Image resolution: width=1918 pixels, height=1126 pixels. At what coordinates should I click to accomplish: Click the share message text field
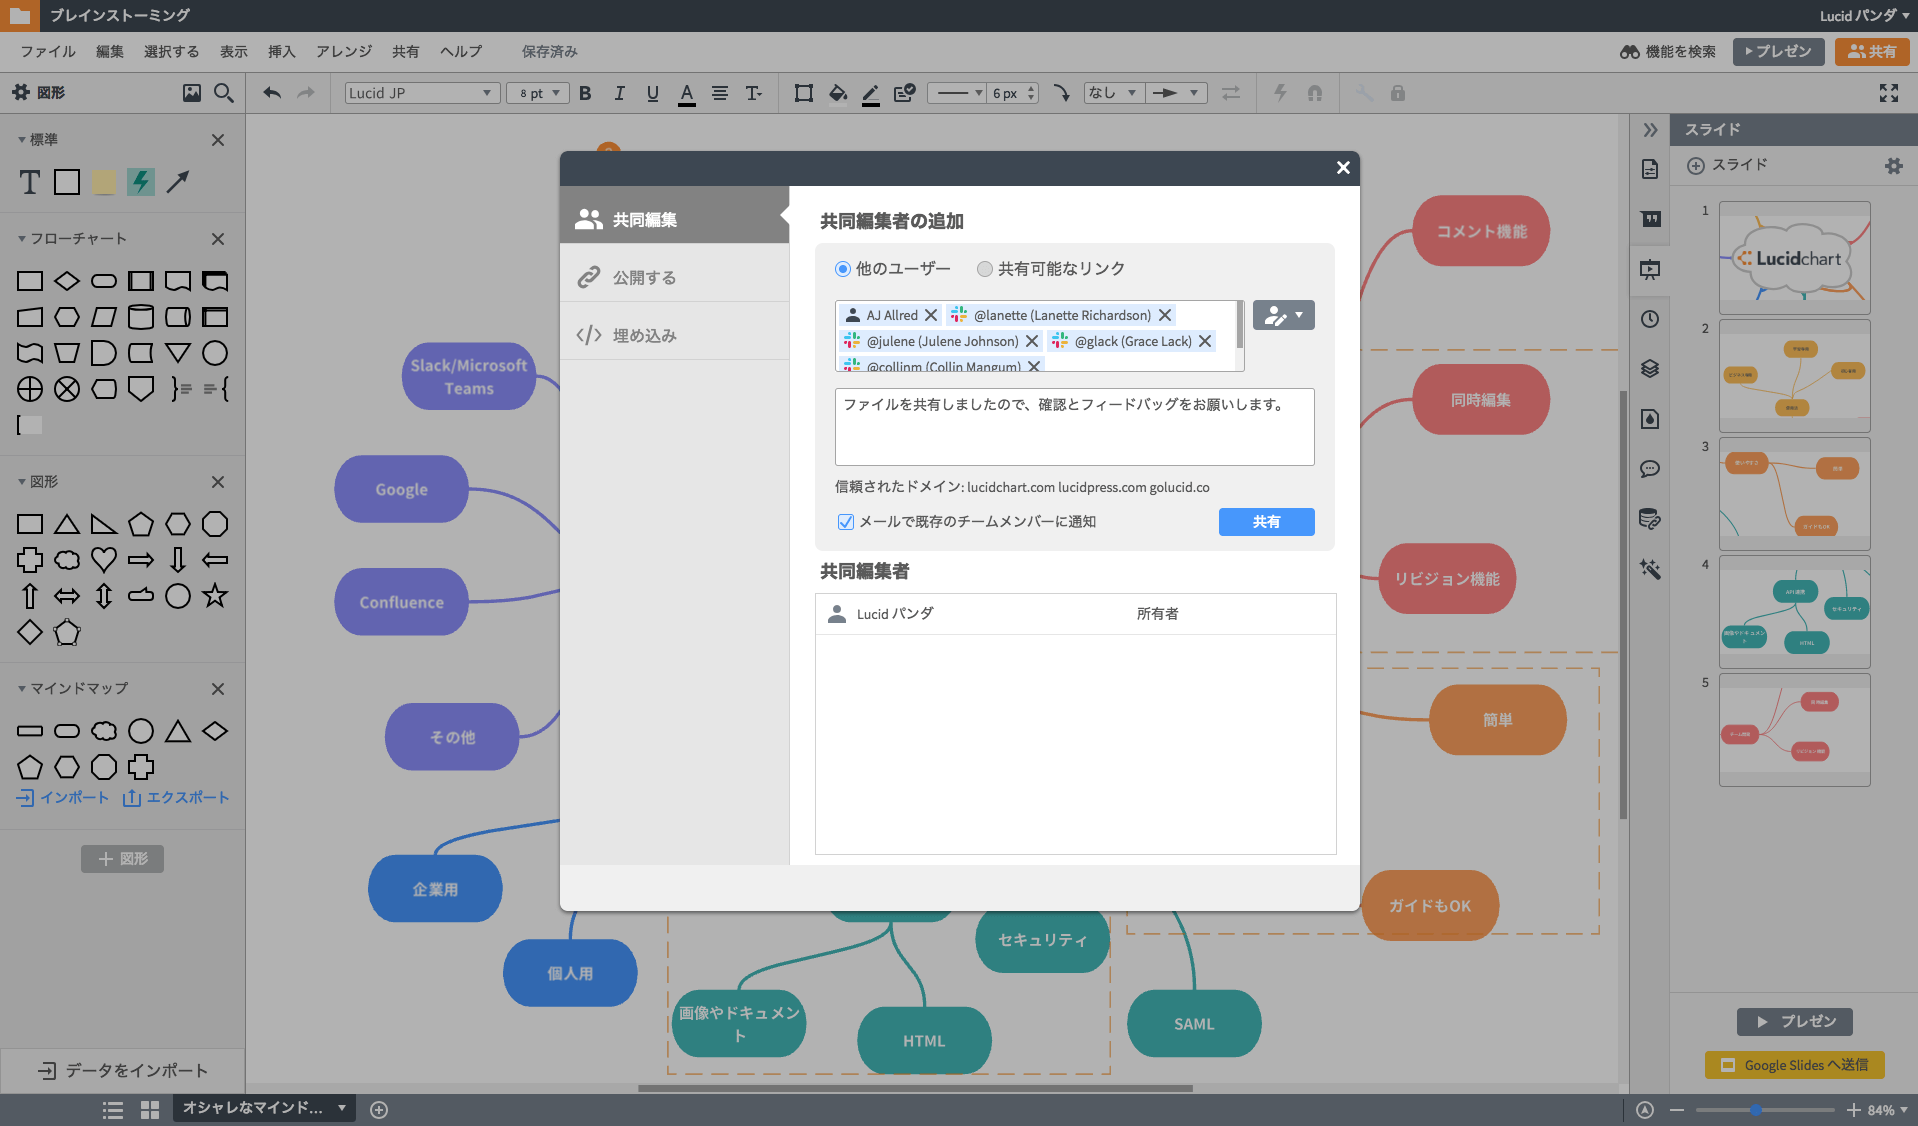pos(1074,427)
